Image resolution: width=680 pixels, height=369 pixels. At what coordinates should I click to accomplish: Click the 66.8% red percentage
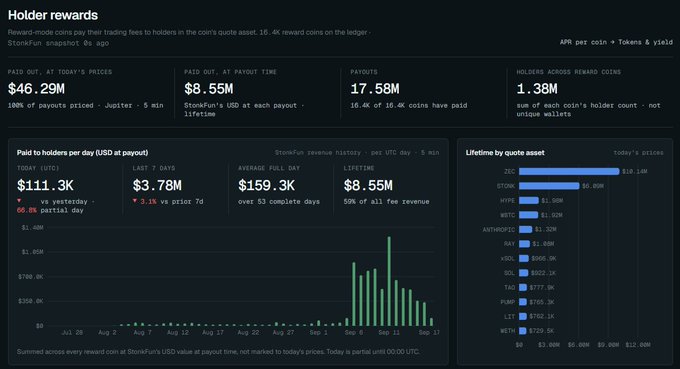coord(26,210)
